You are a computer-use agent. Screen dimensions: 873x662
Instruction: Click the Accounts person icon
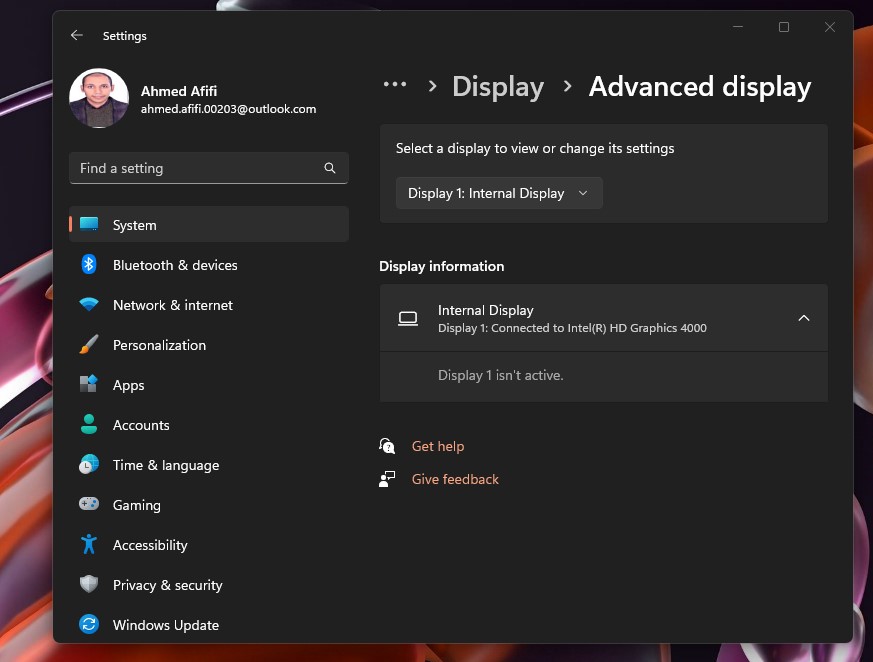tap(89, 425)
